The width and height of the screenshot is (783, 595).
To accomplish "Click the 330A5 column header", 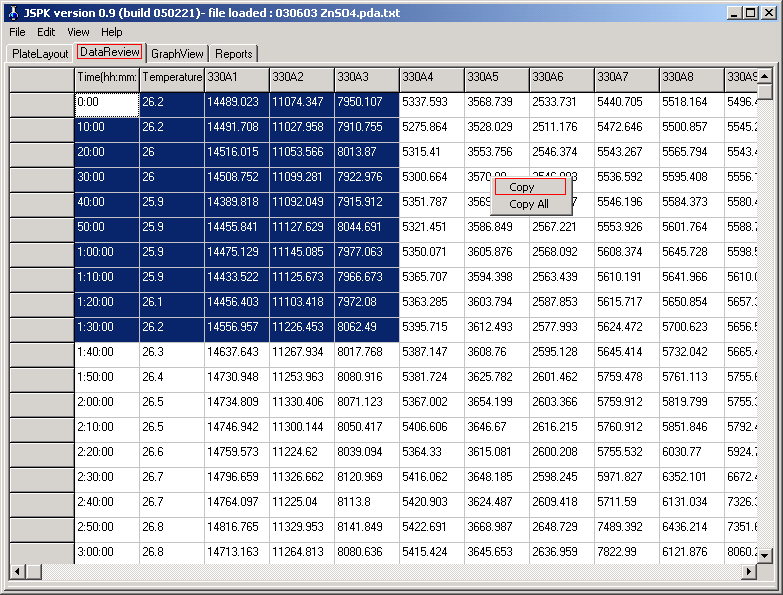I will click(497, 80).
